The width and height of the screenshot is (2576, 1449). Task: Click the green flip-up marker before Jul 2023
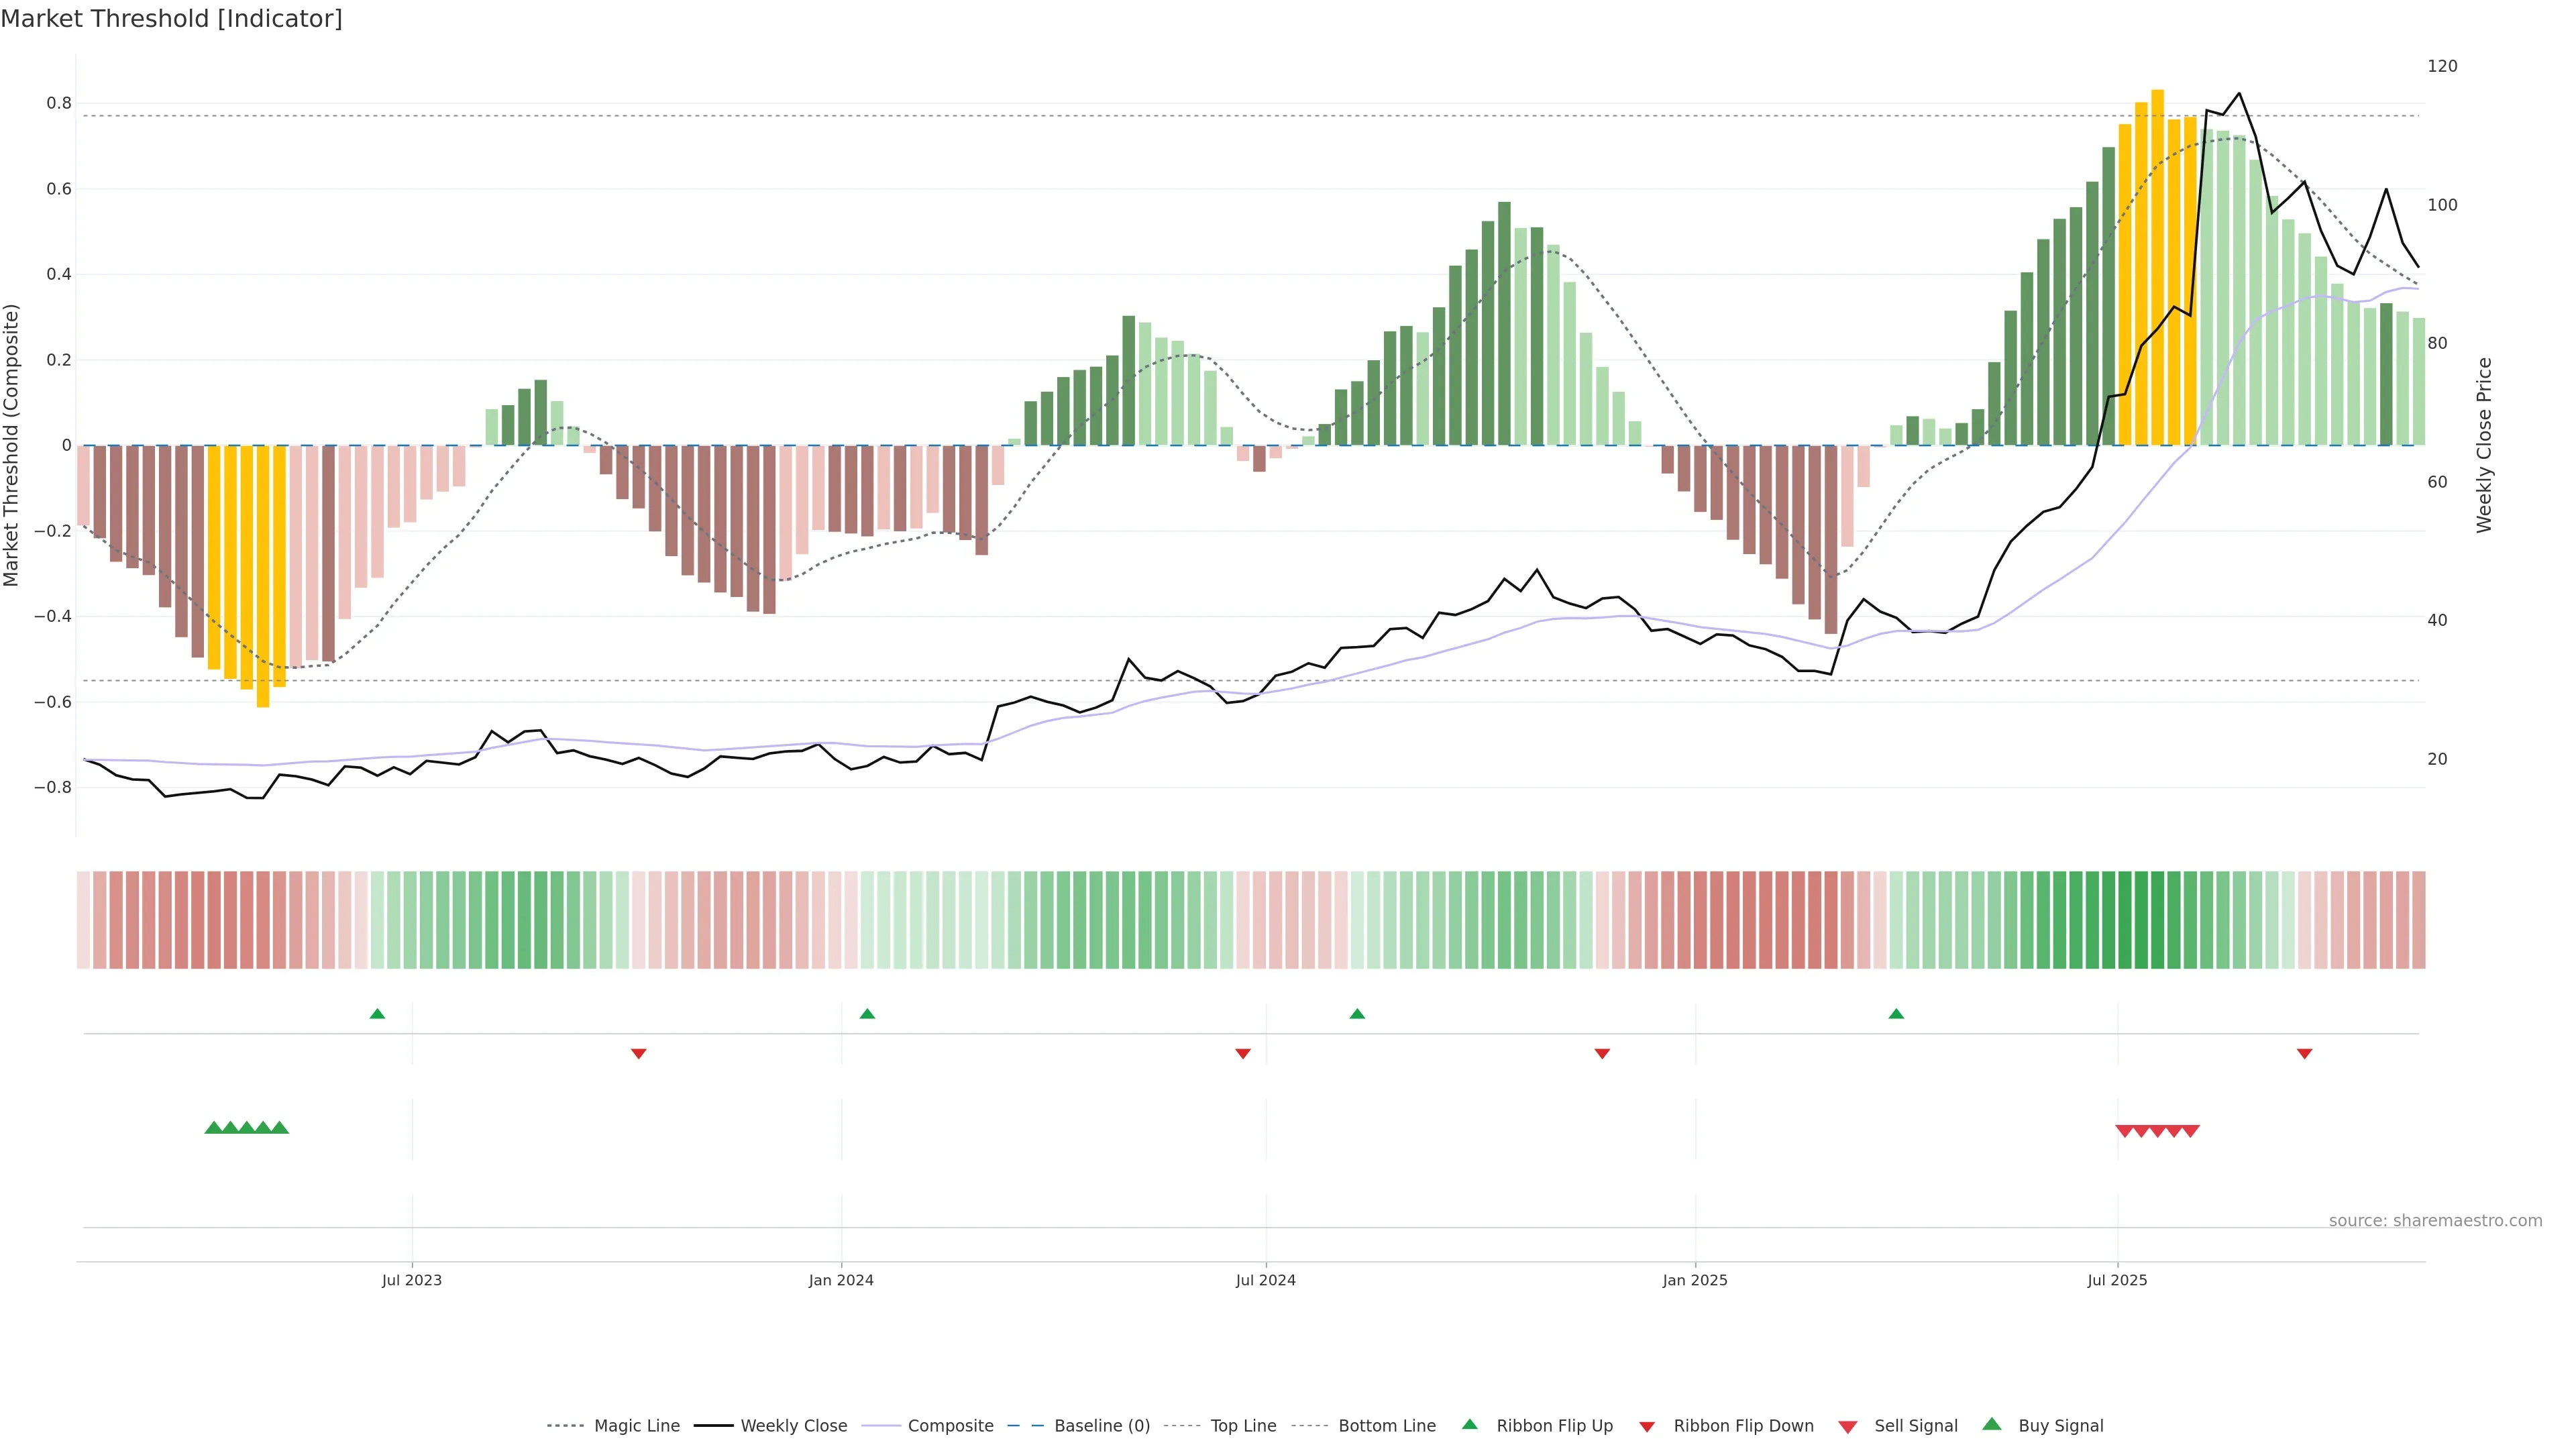[377, 1014]
